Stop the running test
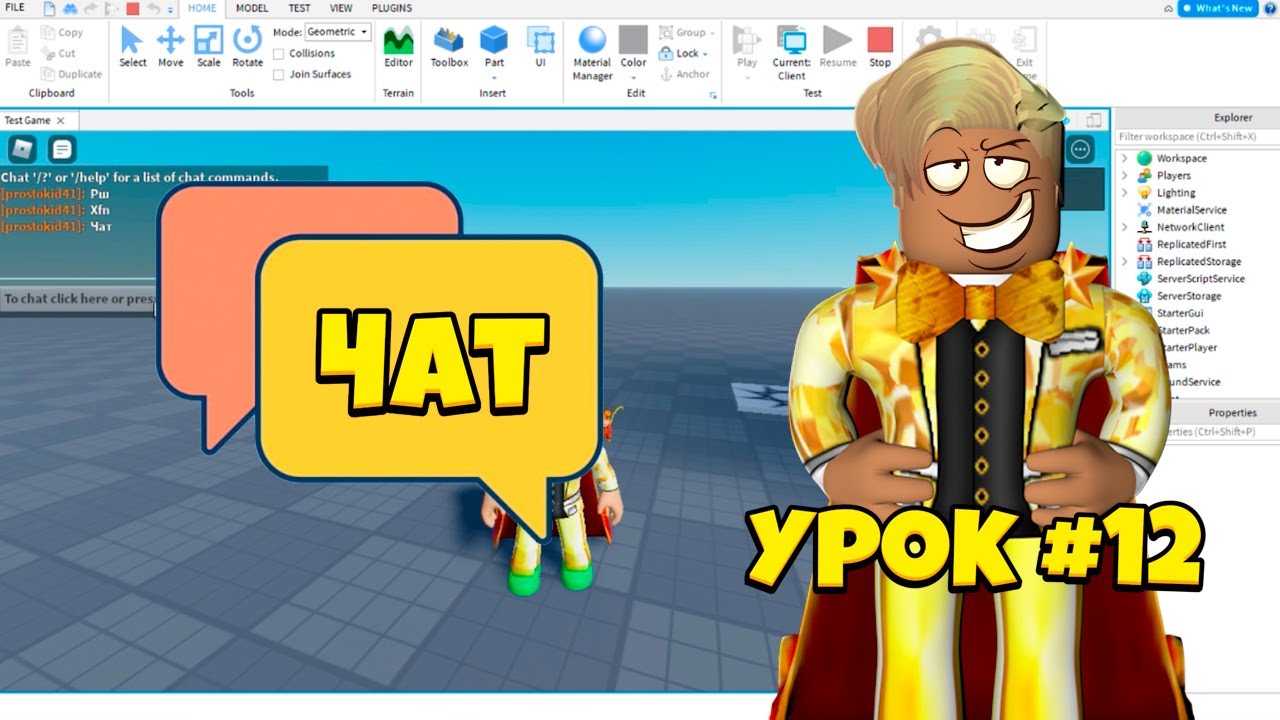This screenshot has height=720, width=1280. 880,47
